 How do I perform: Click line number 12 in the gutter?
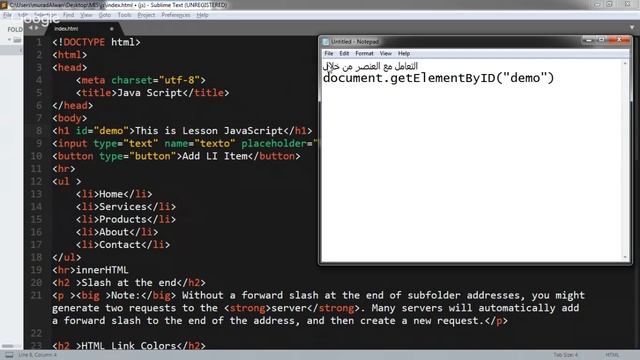click(x=36, y=181)
